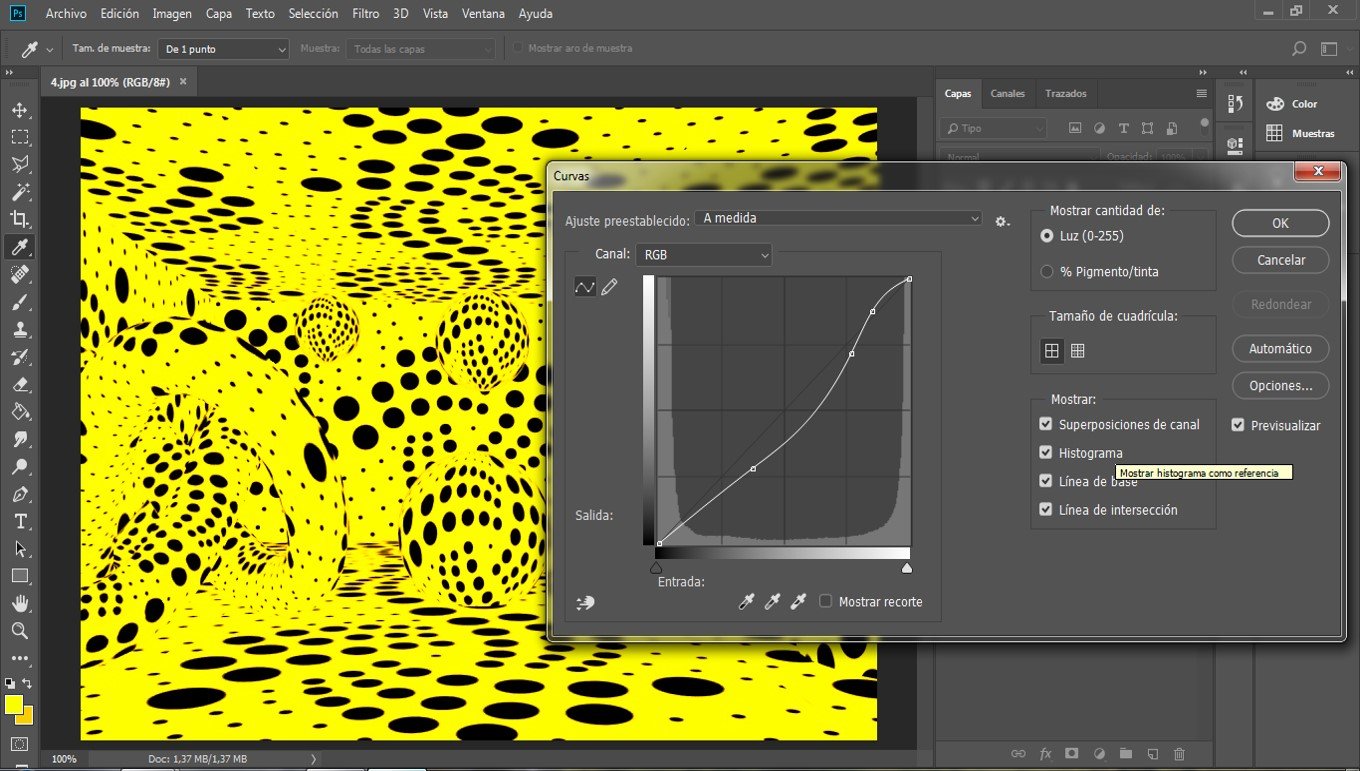Select Luz (0-255) radio option
This screenshot has height=771, width=1360.
pyautogui.click(x=1047, y=236)
